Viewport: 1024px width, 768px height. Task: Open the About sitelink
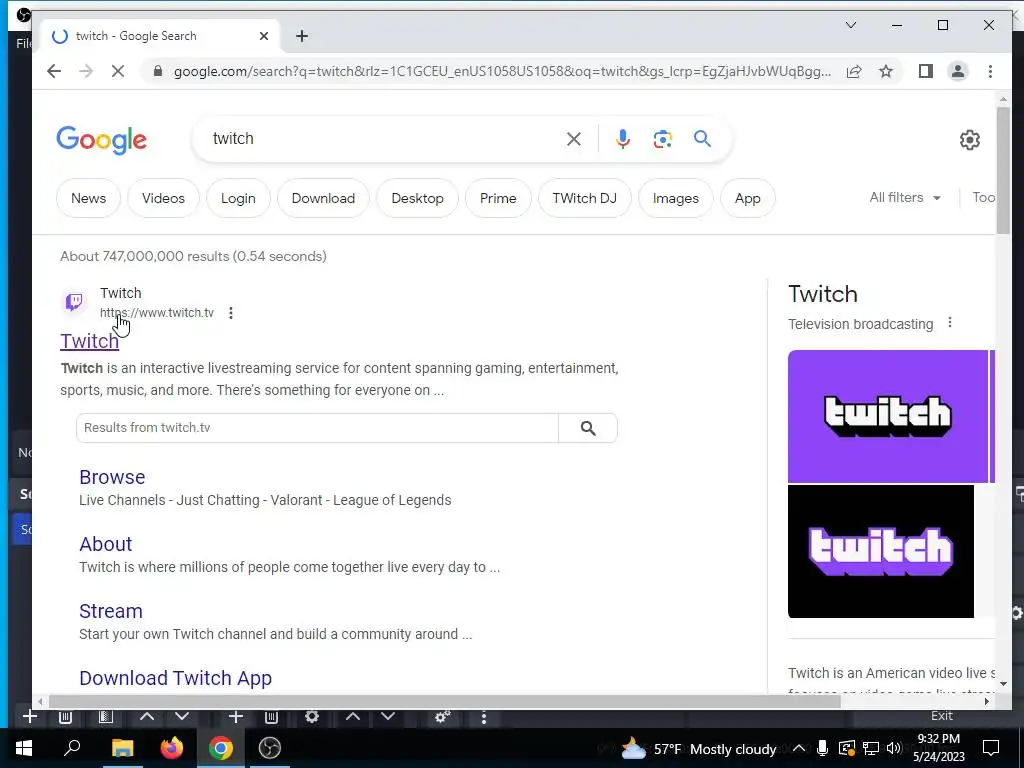(106, 544)
